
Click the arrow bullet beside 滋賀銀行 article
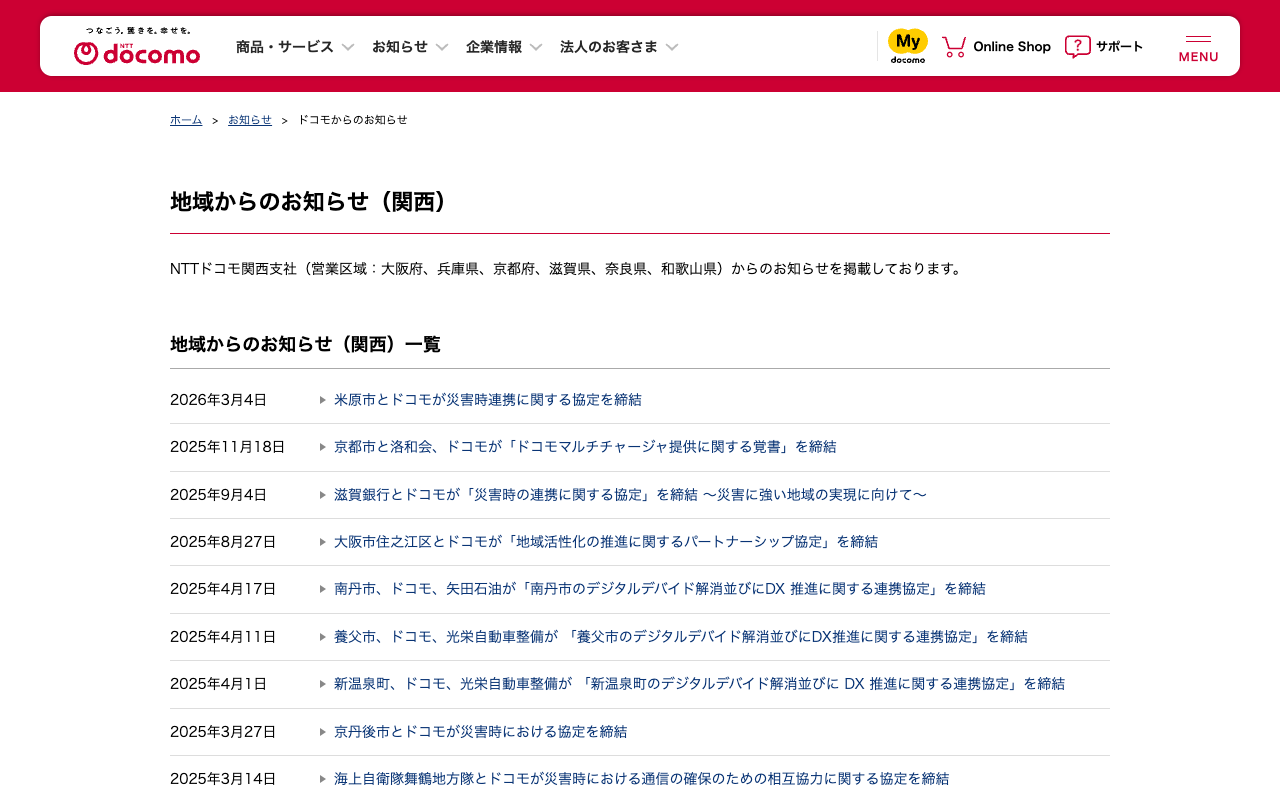point(323,495)
